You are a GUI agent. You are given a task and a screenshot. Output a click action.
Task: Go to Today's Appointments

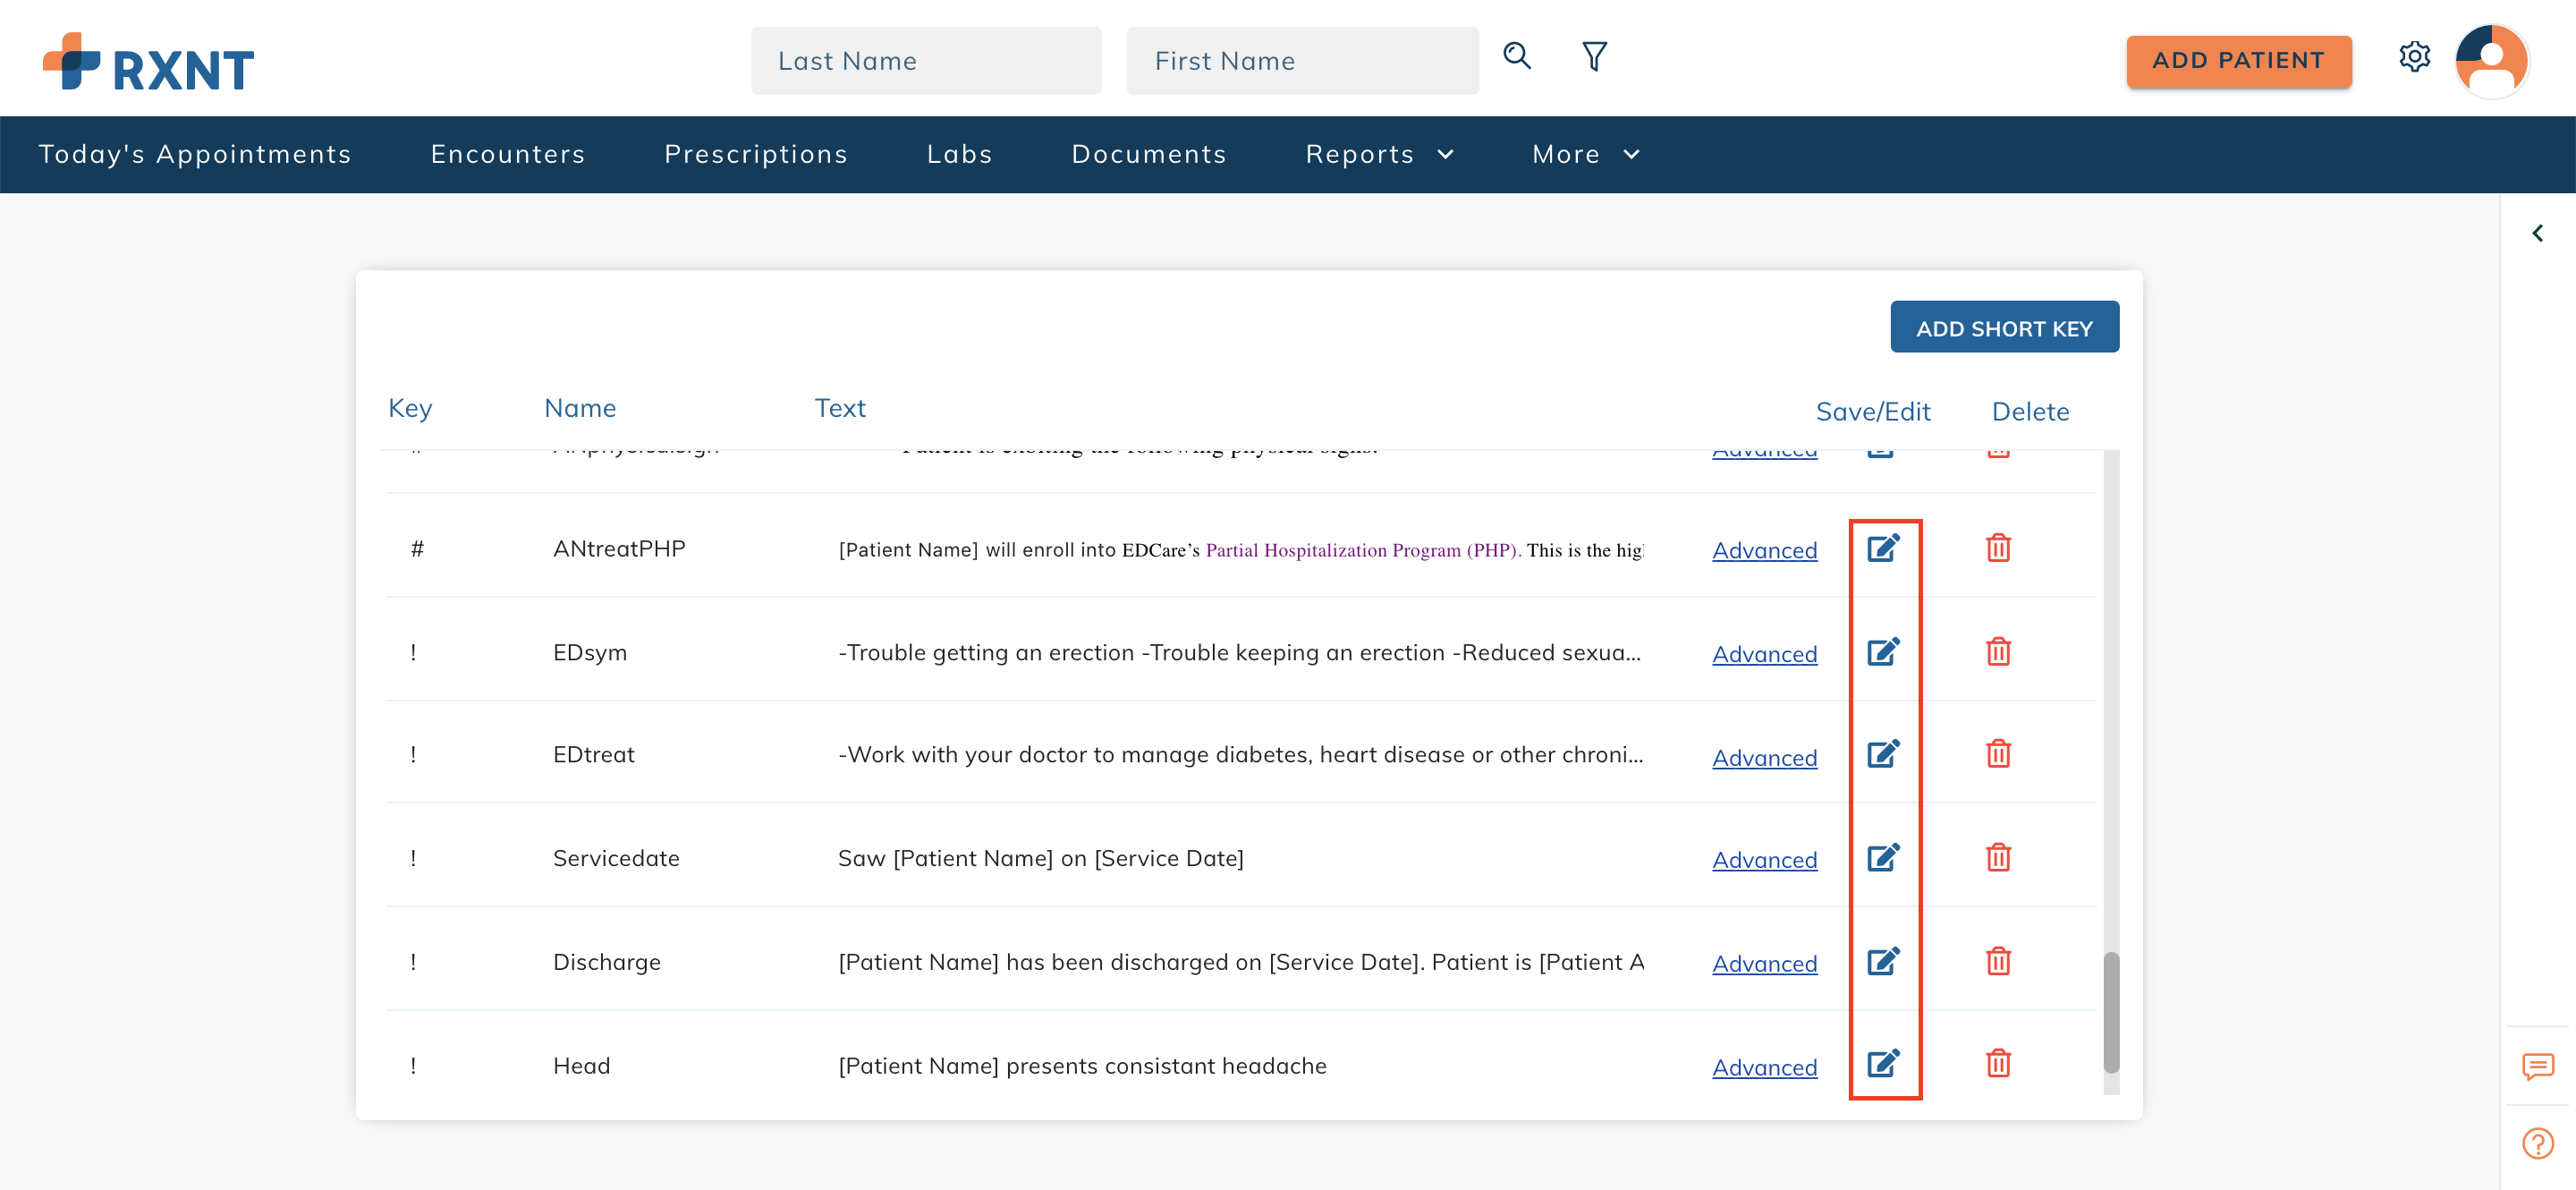click(x=195, y=154)
